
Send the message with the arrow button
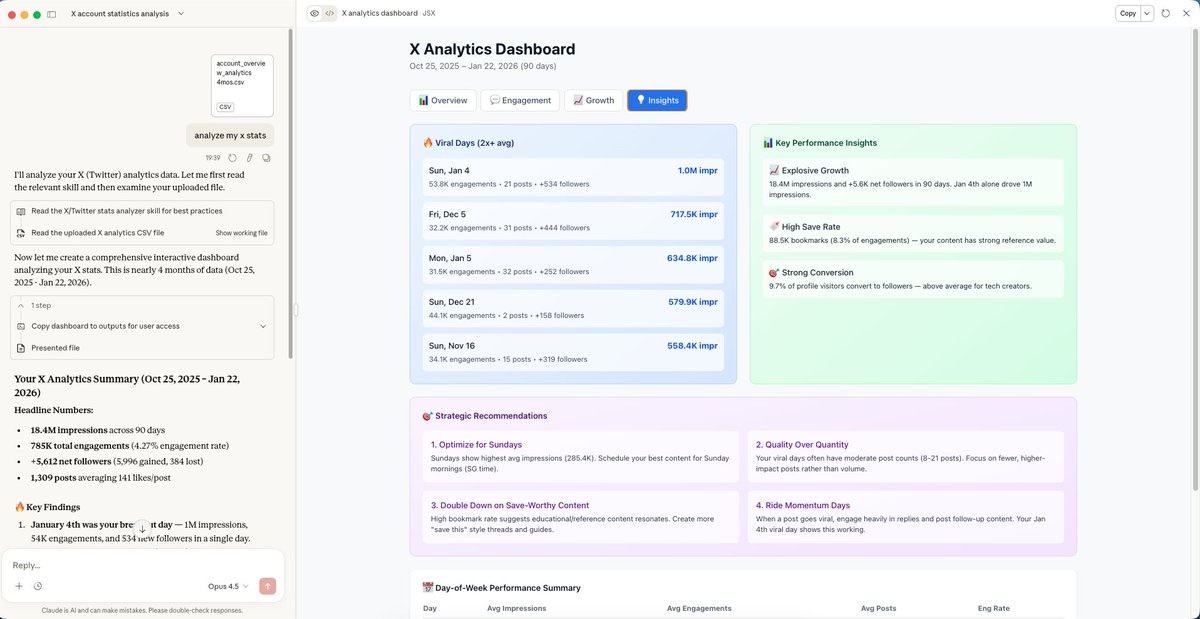pyautogui.click(x=267, y=586)
